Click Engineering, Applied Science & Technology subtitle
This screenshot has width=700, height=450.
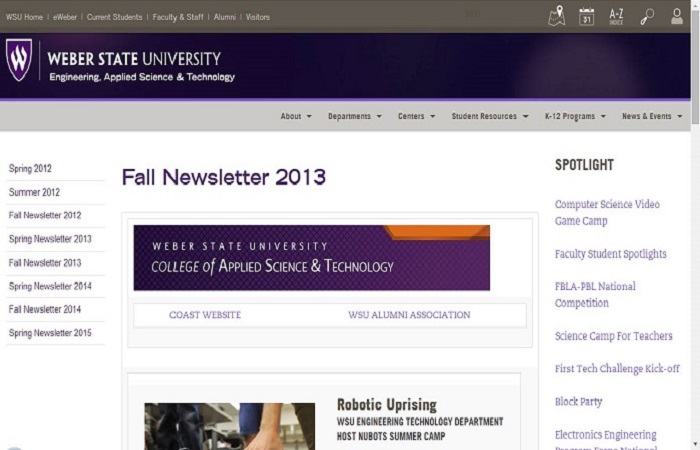(142, 77)
